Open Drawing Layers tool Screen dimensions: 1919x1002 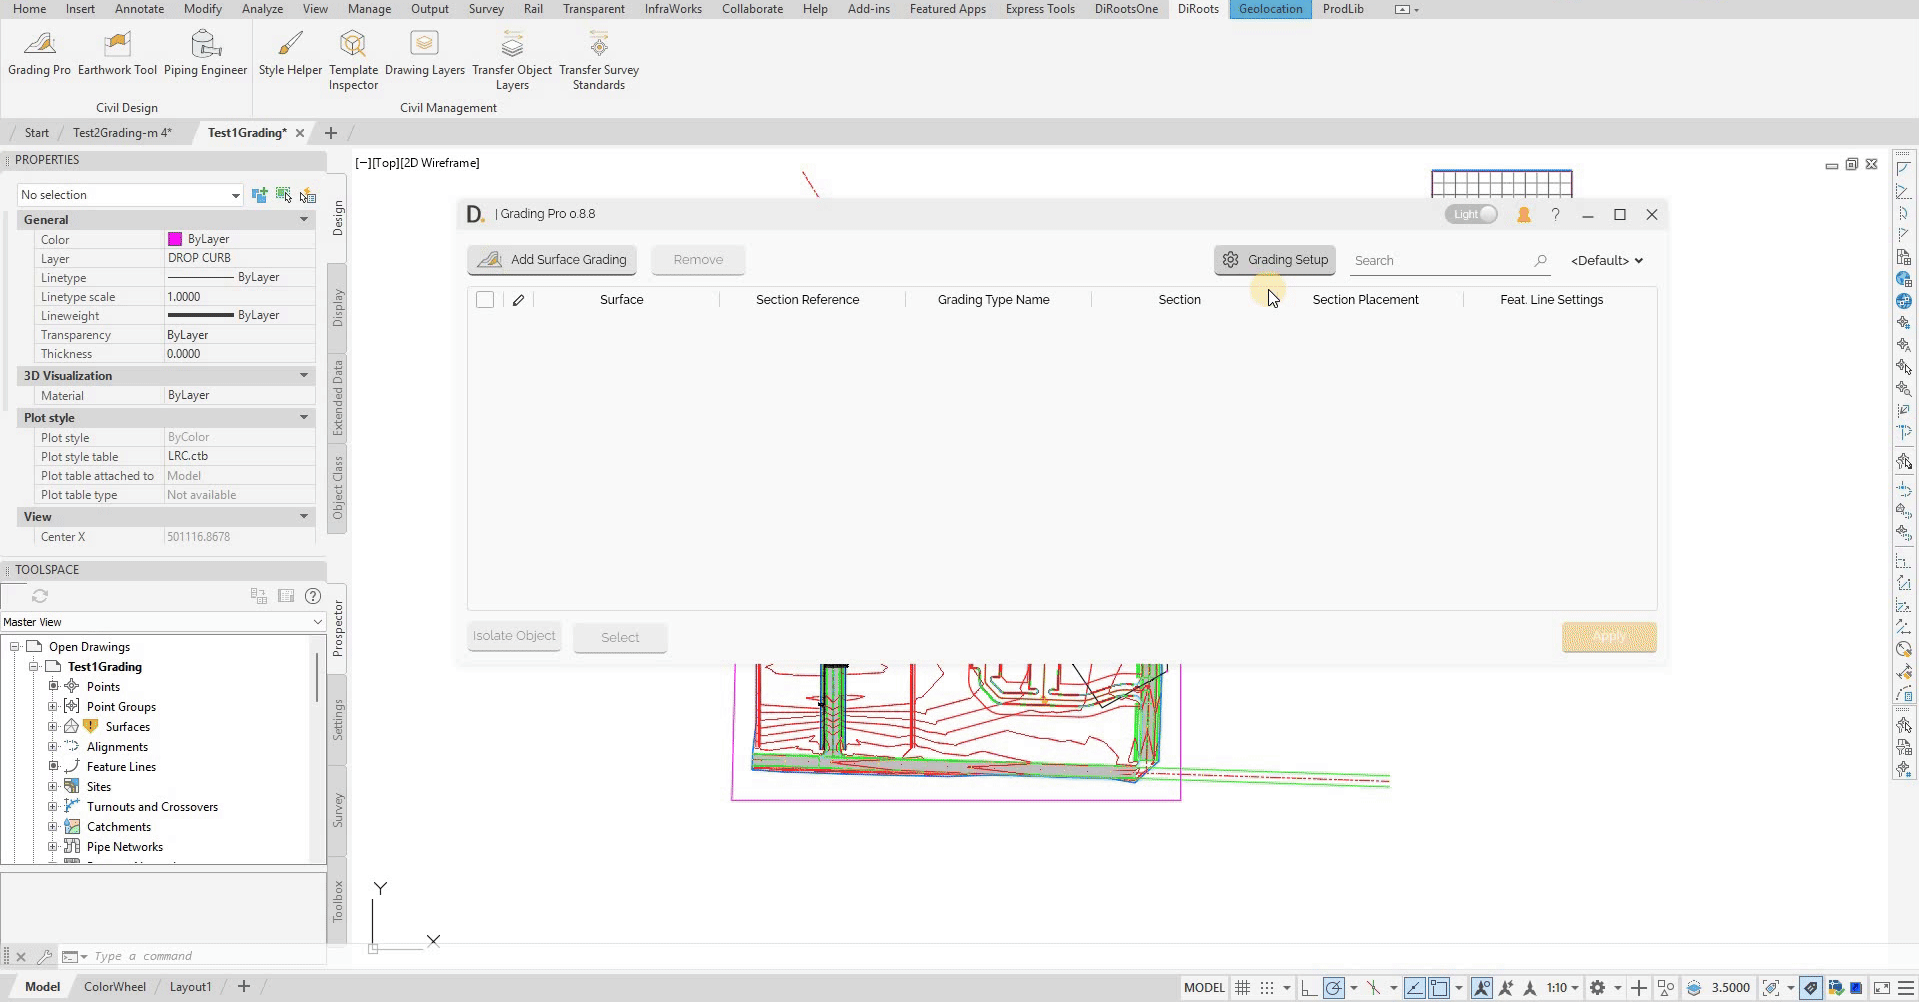pos(424,55)
